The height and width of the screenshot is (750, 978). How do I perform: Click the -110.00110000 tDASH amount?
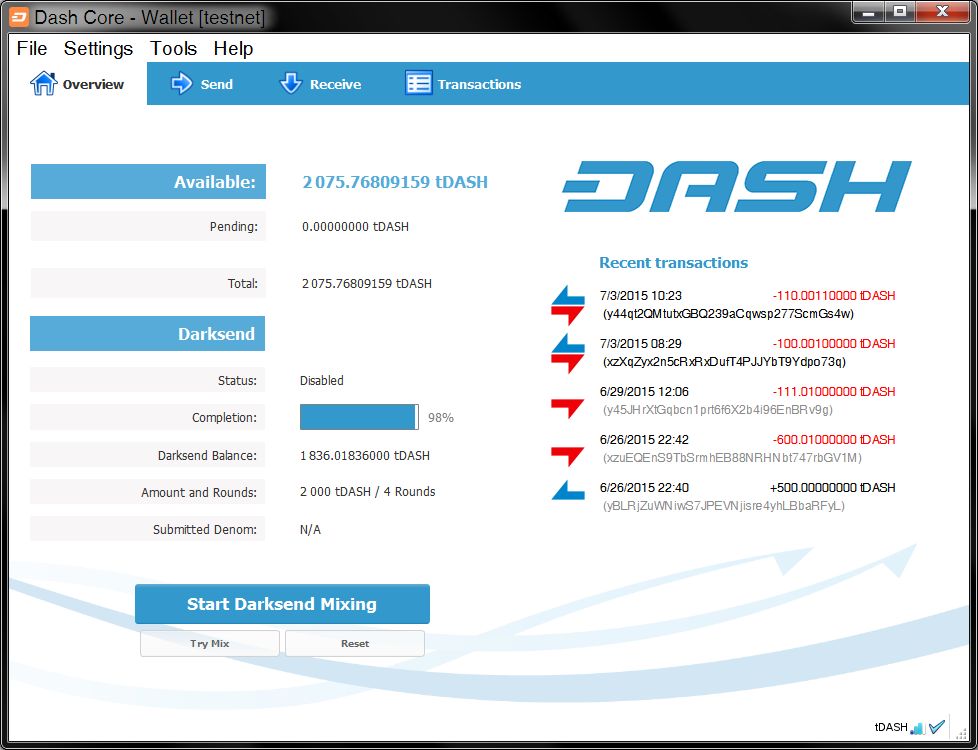tap(834, 296)
